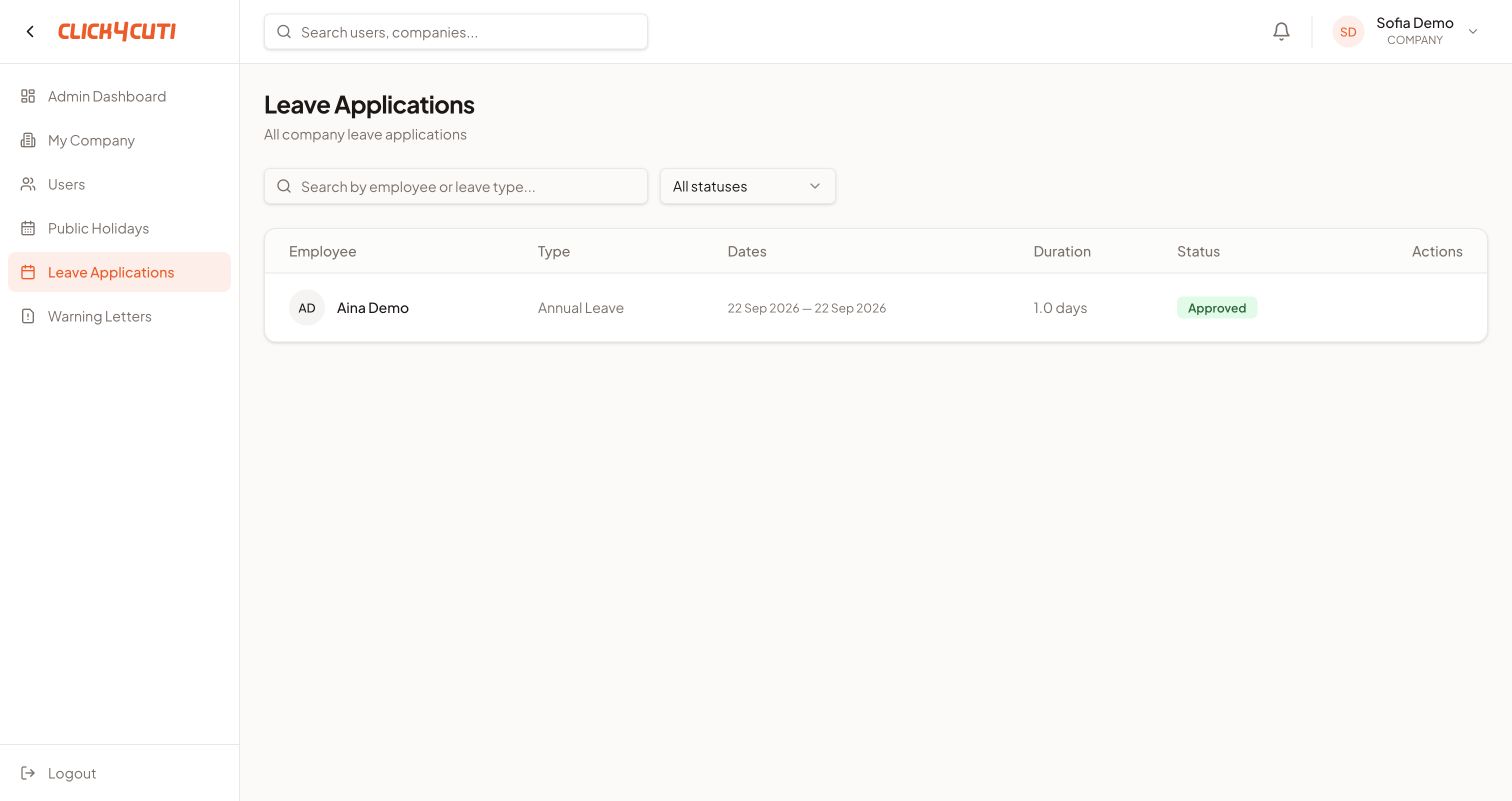Open the All statuses dropdown
Screen dimensions: 1512x801
coord(748,186)
